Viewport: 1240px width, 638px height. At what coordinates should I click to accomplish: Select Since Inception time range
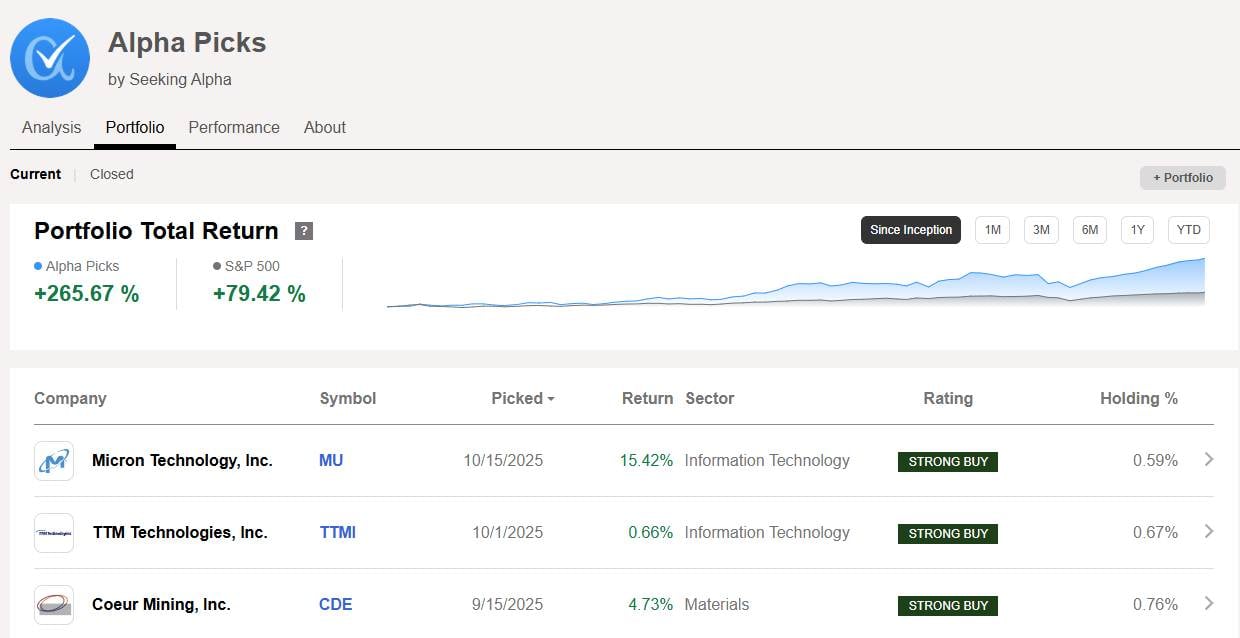(x=911, y=230)
